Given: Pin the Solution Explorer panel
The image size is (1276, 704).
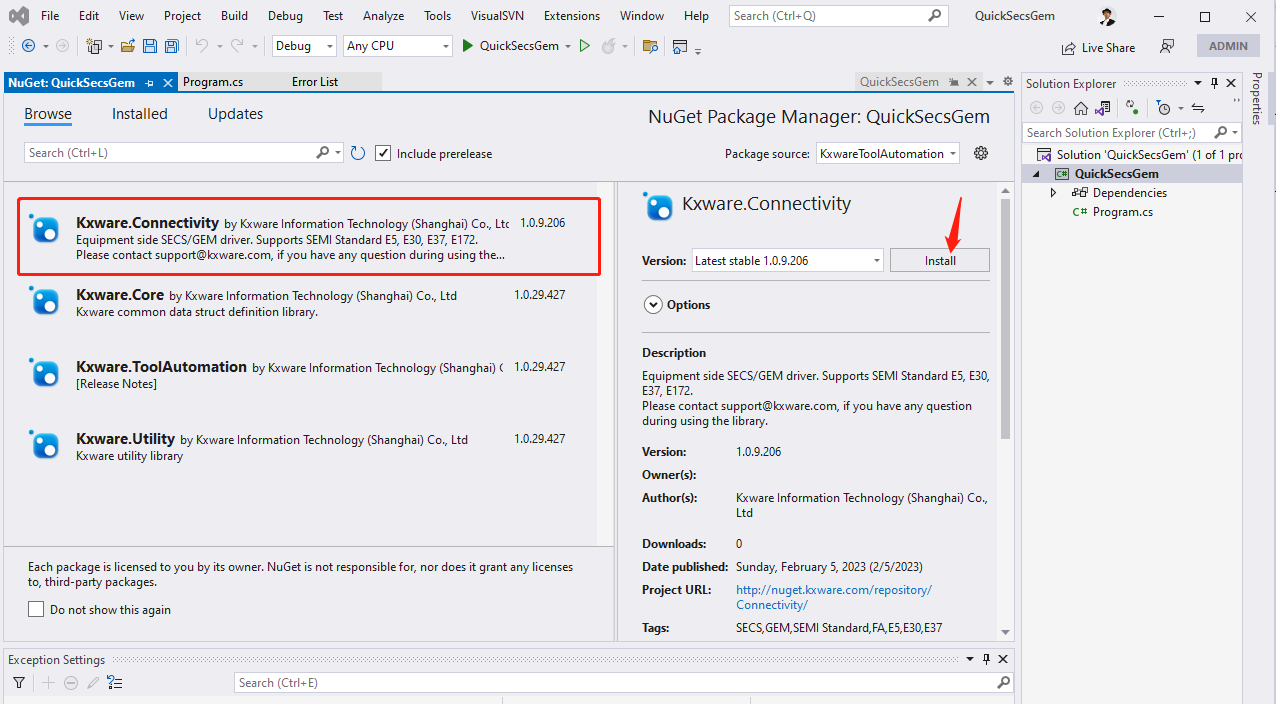Looking at the screenshot, I should [x=1214, y=83].
